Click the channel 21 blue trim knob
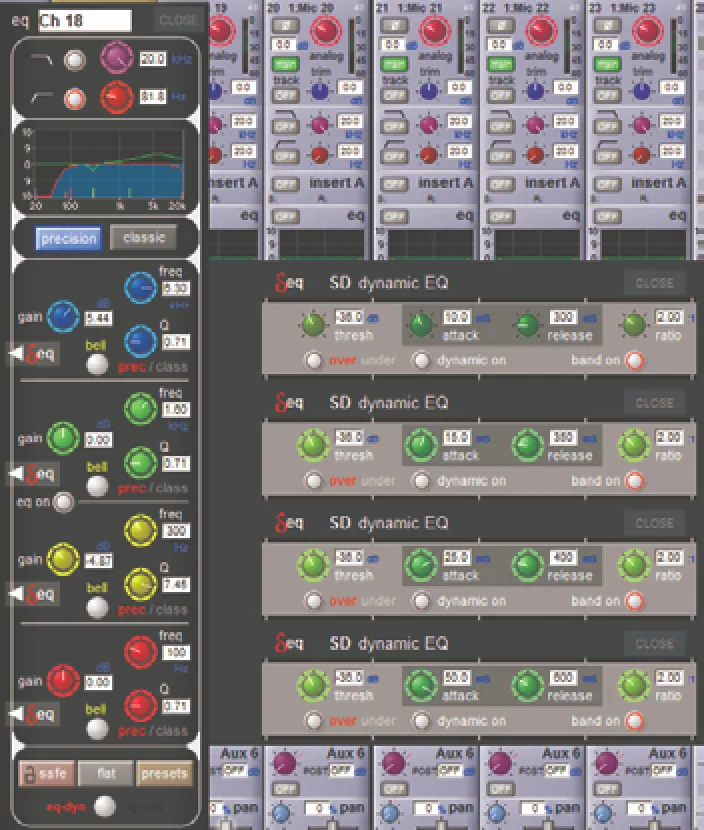The image size is (704, 830). 428,91
